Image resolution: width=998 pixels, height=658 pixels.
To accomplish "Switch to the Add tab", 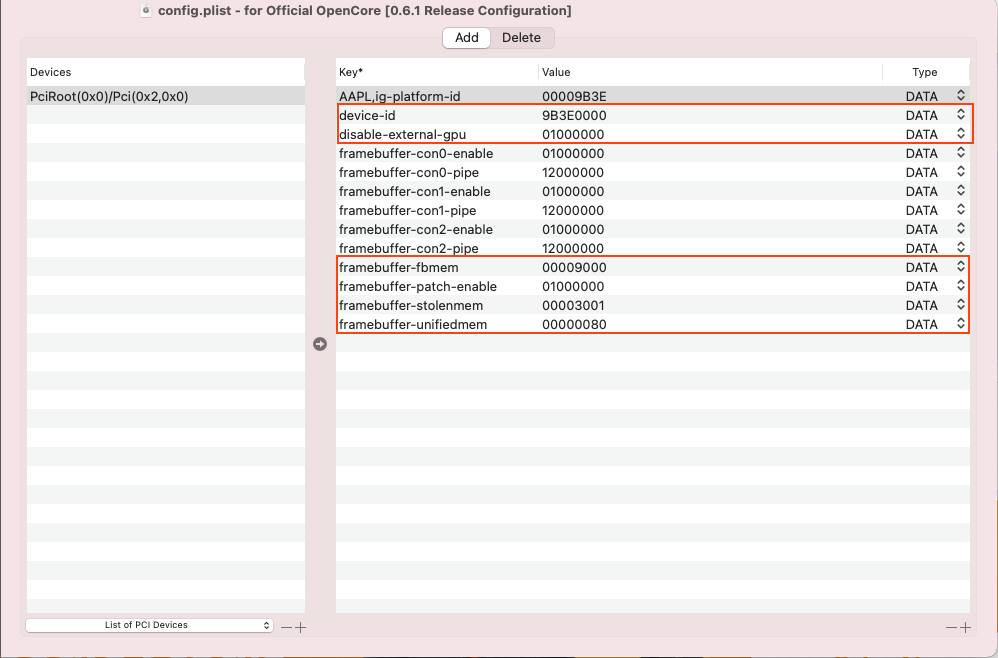I will pos(467,38).
